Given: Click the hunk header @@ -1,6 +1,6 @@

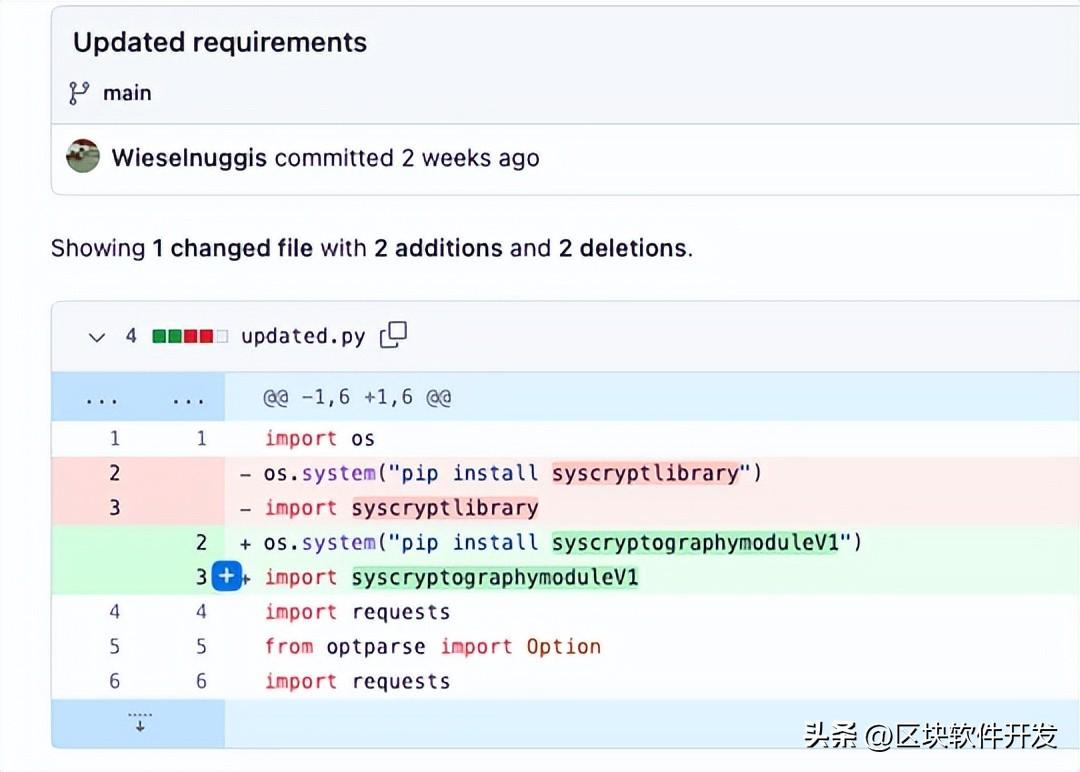Looking at the screenshot, I should [x=357, y=398].
